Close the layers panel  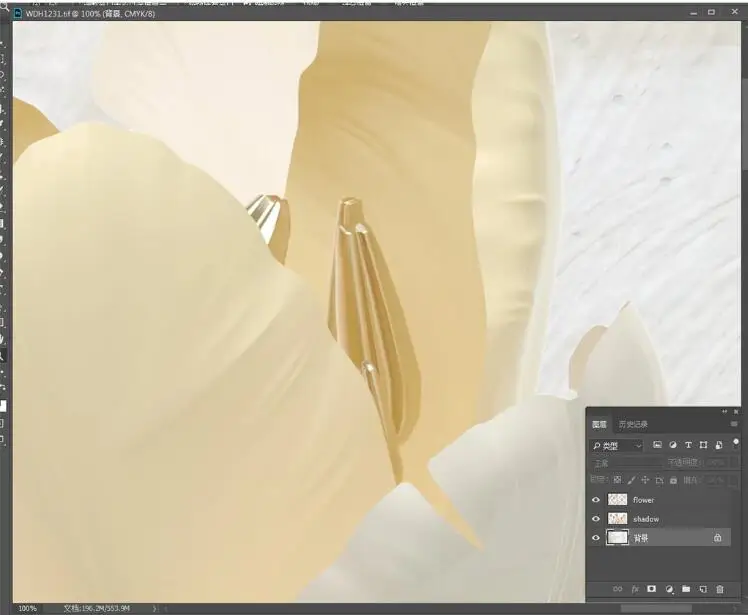tap(736, 411)
